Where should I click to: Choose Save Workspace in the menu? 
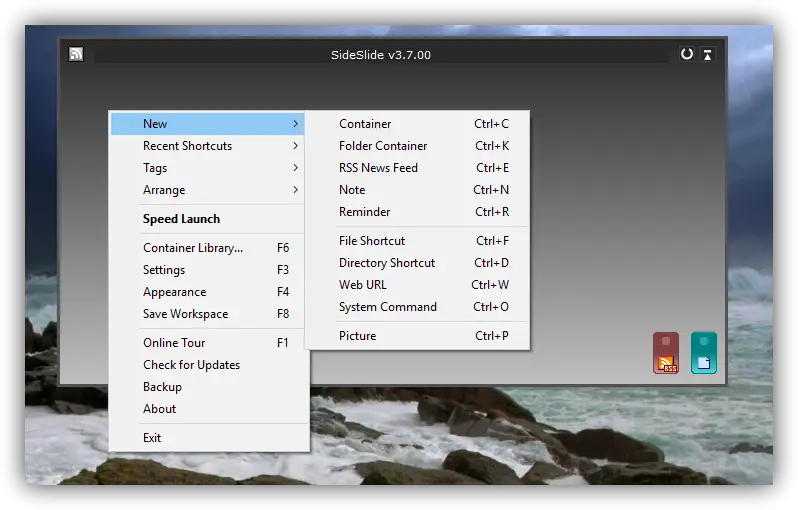click(x=208, y=314)
